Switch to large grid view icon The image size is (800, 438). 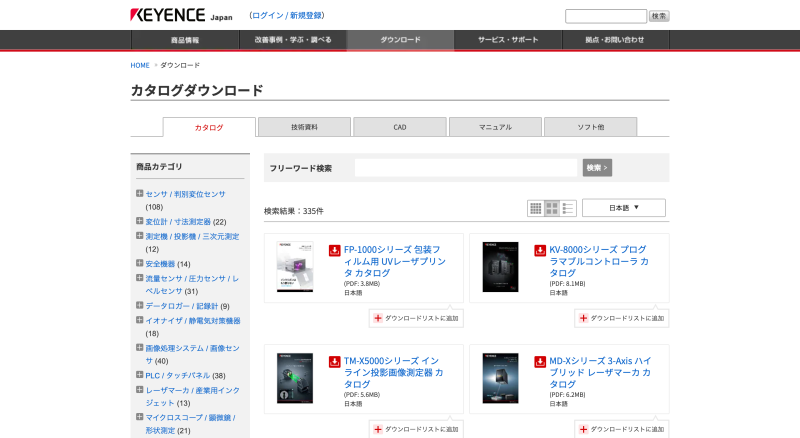click(552, 208)
